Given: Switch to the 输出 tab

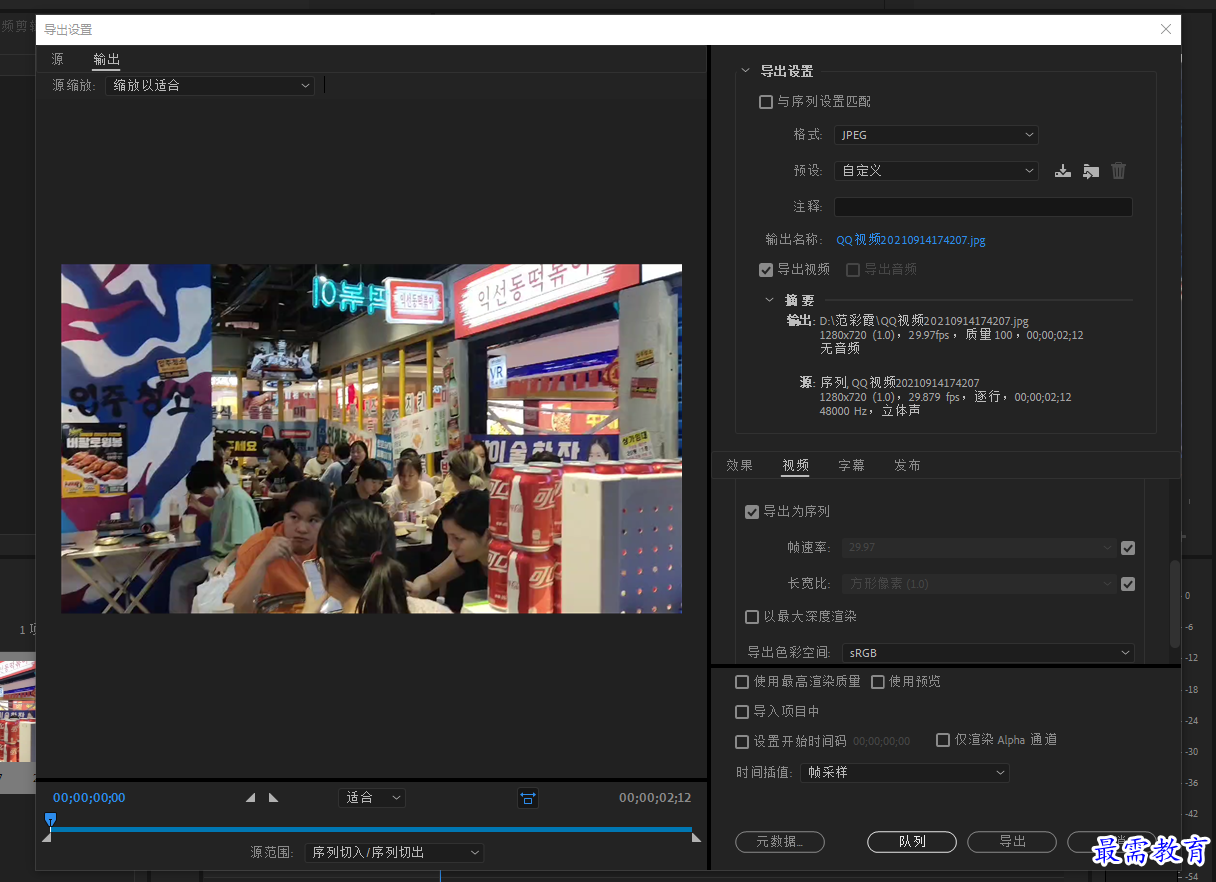Looking at the screenshot, I should tap(106, 60).
